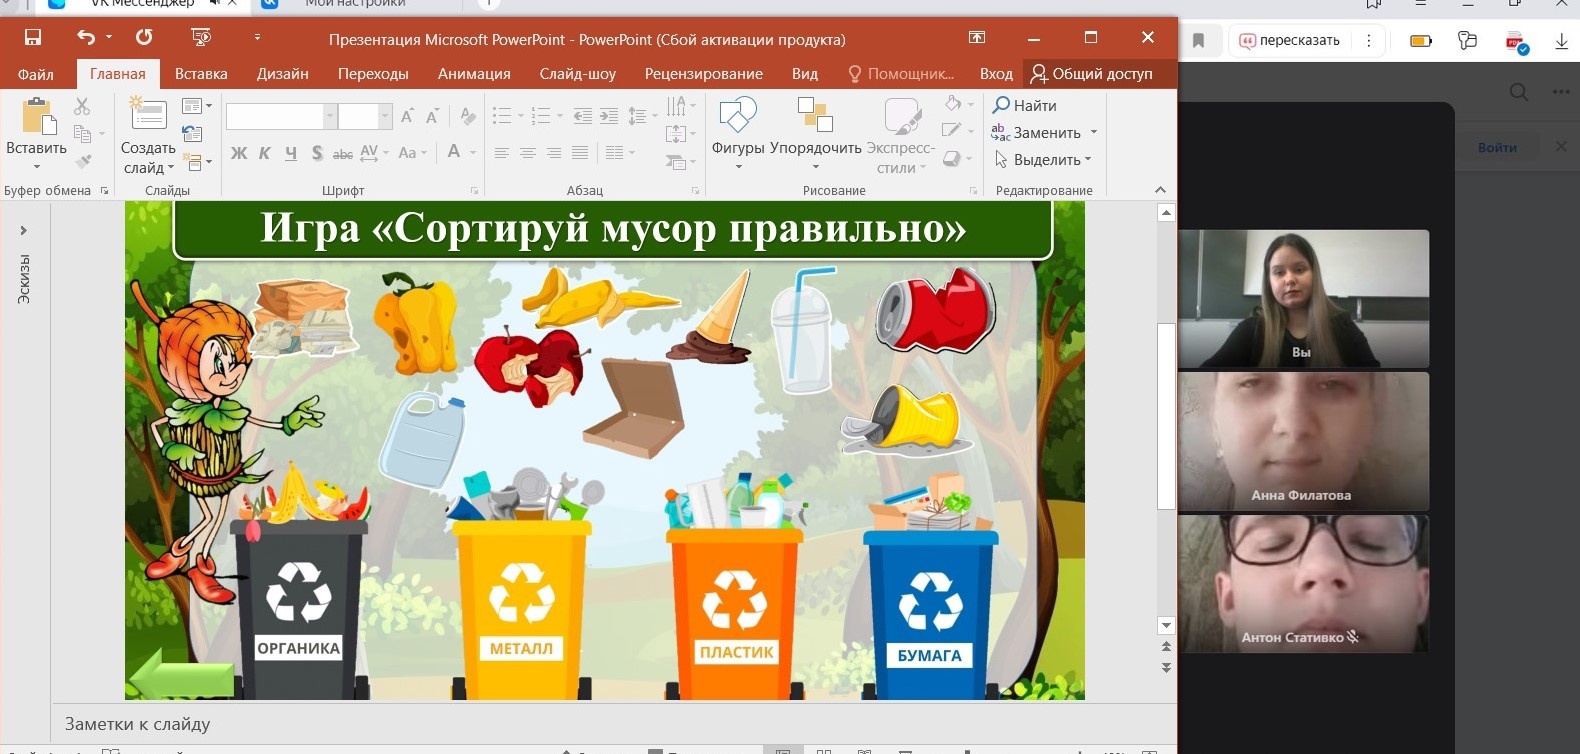Open Change Case (Aa) dropdown
Image resolution: width=1580 pixels, height=754 pixels.
[412, 153]
